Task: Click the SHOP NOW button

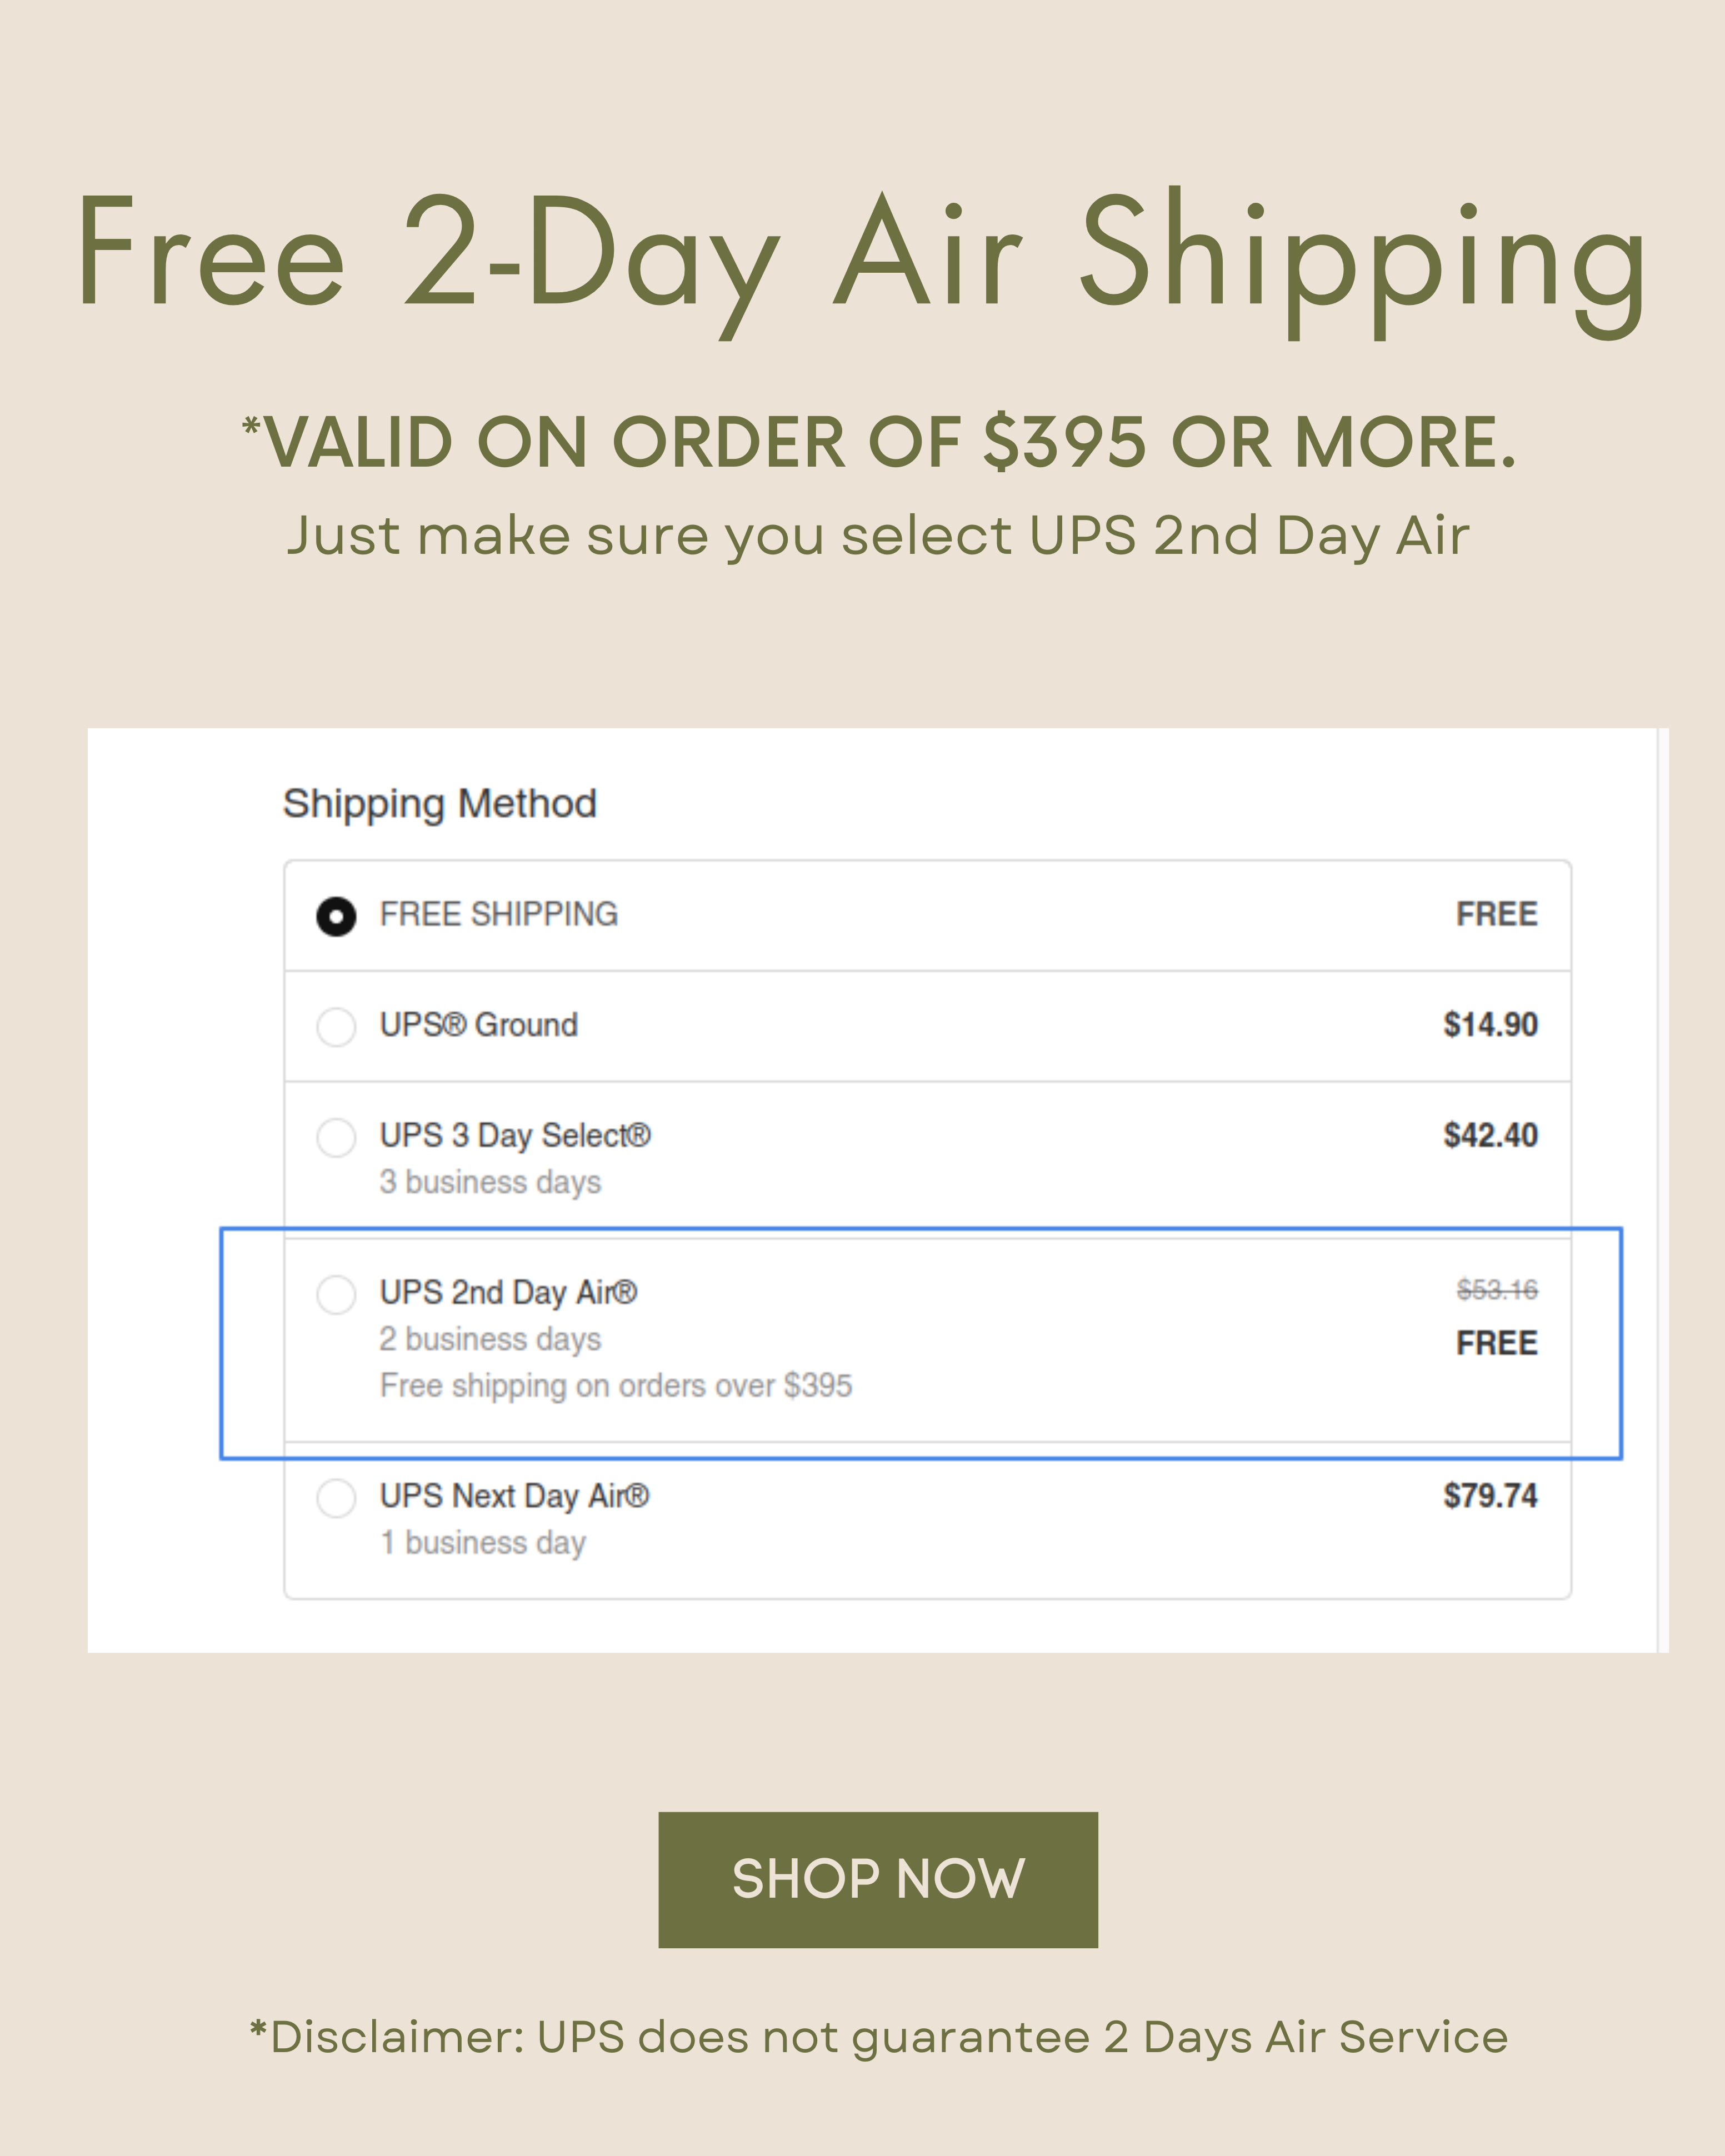Action: 877,1879
